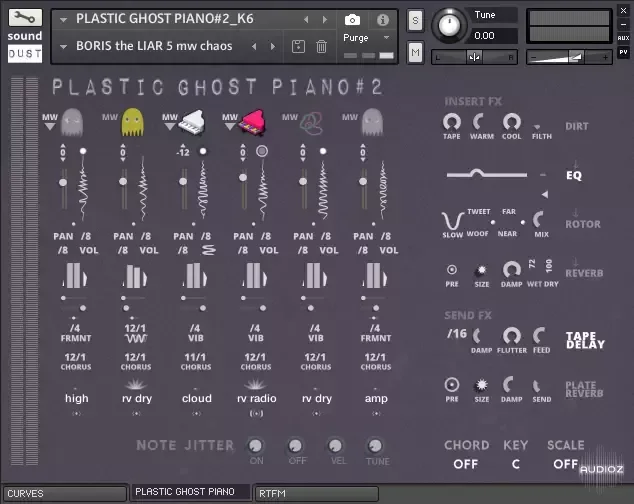
Task: Expand MW menu on white piano channel
Action: tap(170, 127)
